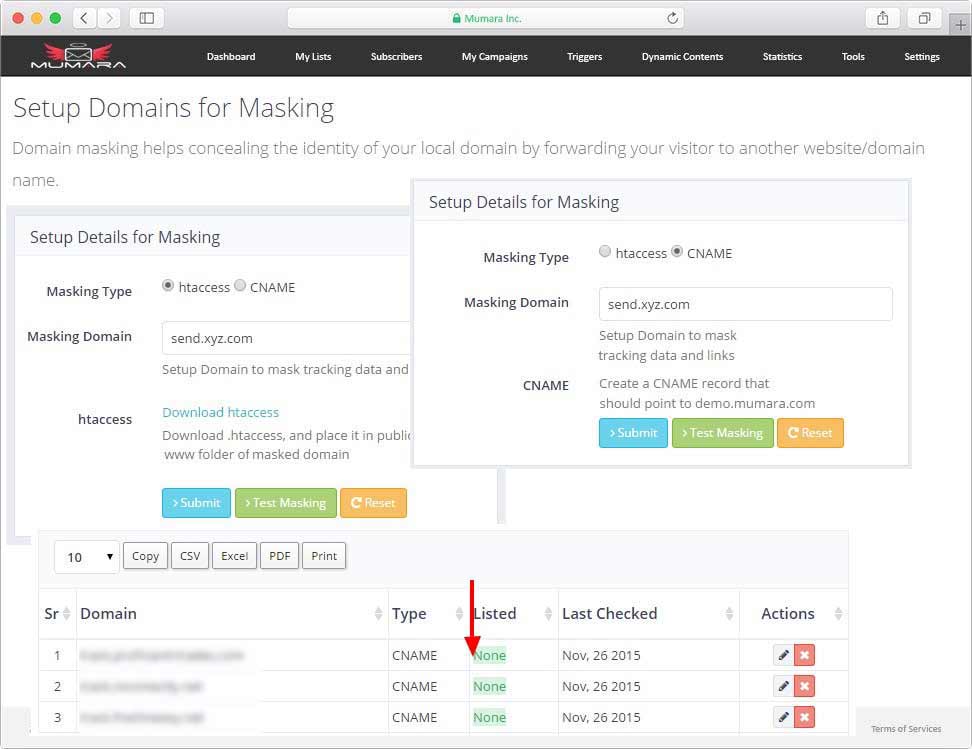Open My Campaigns menu
This screenshot has height=749, width=972.
(494, 57)
